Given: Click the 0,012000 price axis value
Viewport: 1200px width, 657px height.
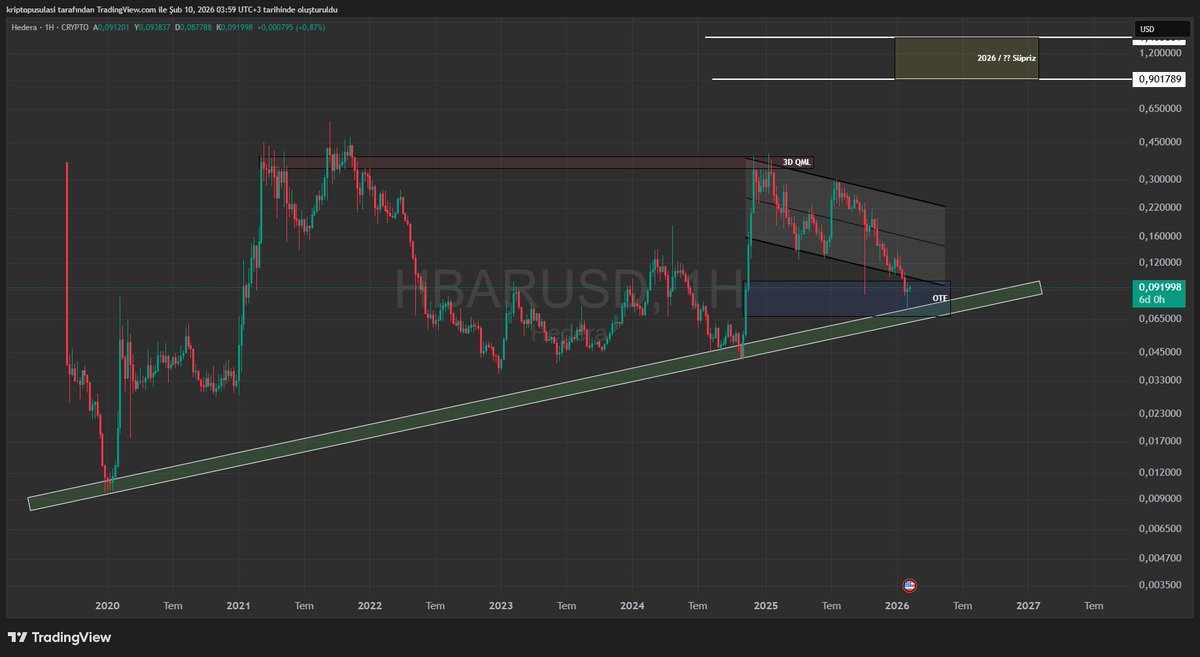Looking at the screenshot, I should (1160, 472).
